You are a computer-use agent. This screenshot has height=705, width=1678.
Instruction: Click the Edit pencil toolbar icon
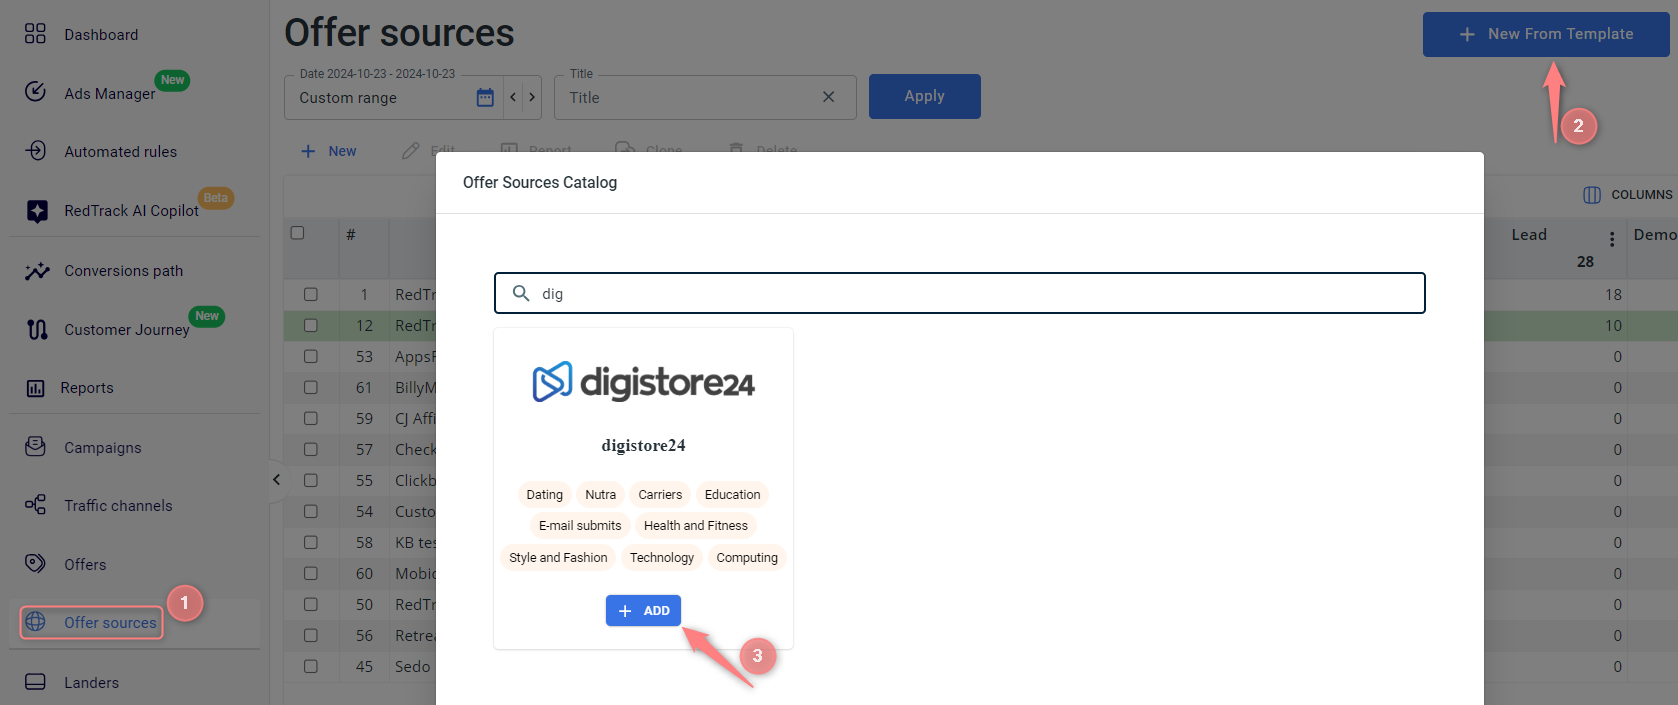[x=410, y=151]
